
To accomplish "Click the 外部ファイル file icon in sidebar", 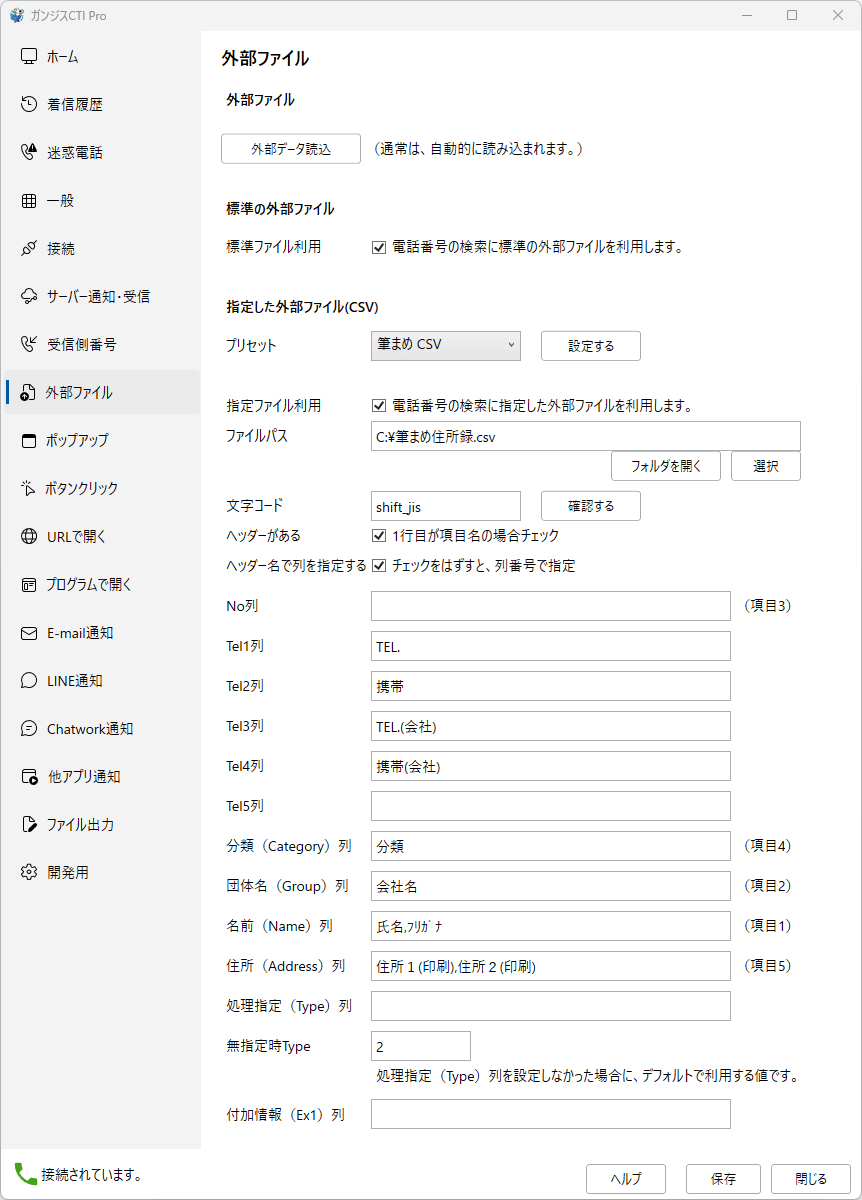I will tap(29, 392).
